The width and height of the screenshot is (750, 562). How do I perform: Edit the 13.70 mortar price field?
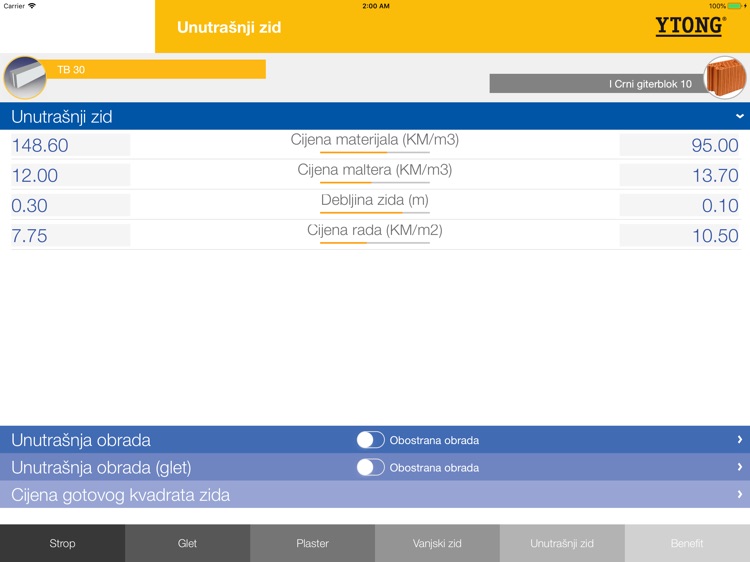(680, 175)
